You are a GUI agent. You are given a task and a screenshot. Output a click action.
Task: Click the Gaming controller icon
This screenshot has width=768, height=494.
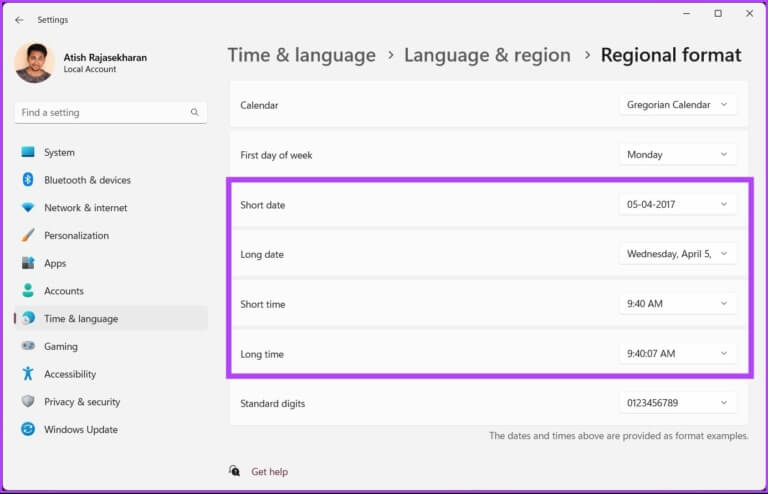click(28, 346)
